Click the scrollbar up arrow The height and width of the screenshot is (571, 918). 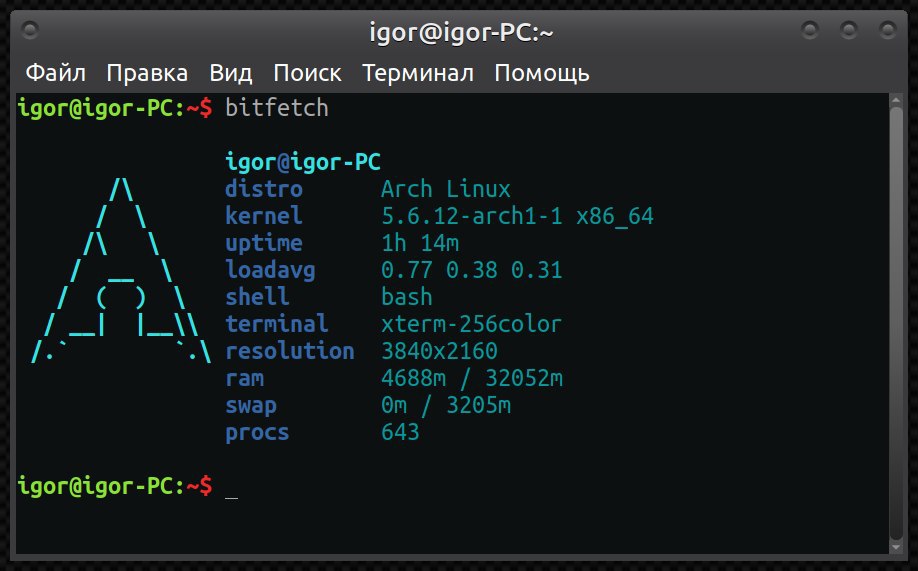[x=895, y=100]
